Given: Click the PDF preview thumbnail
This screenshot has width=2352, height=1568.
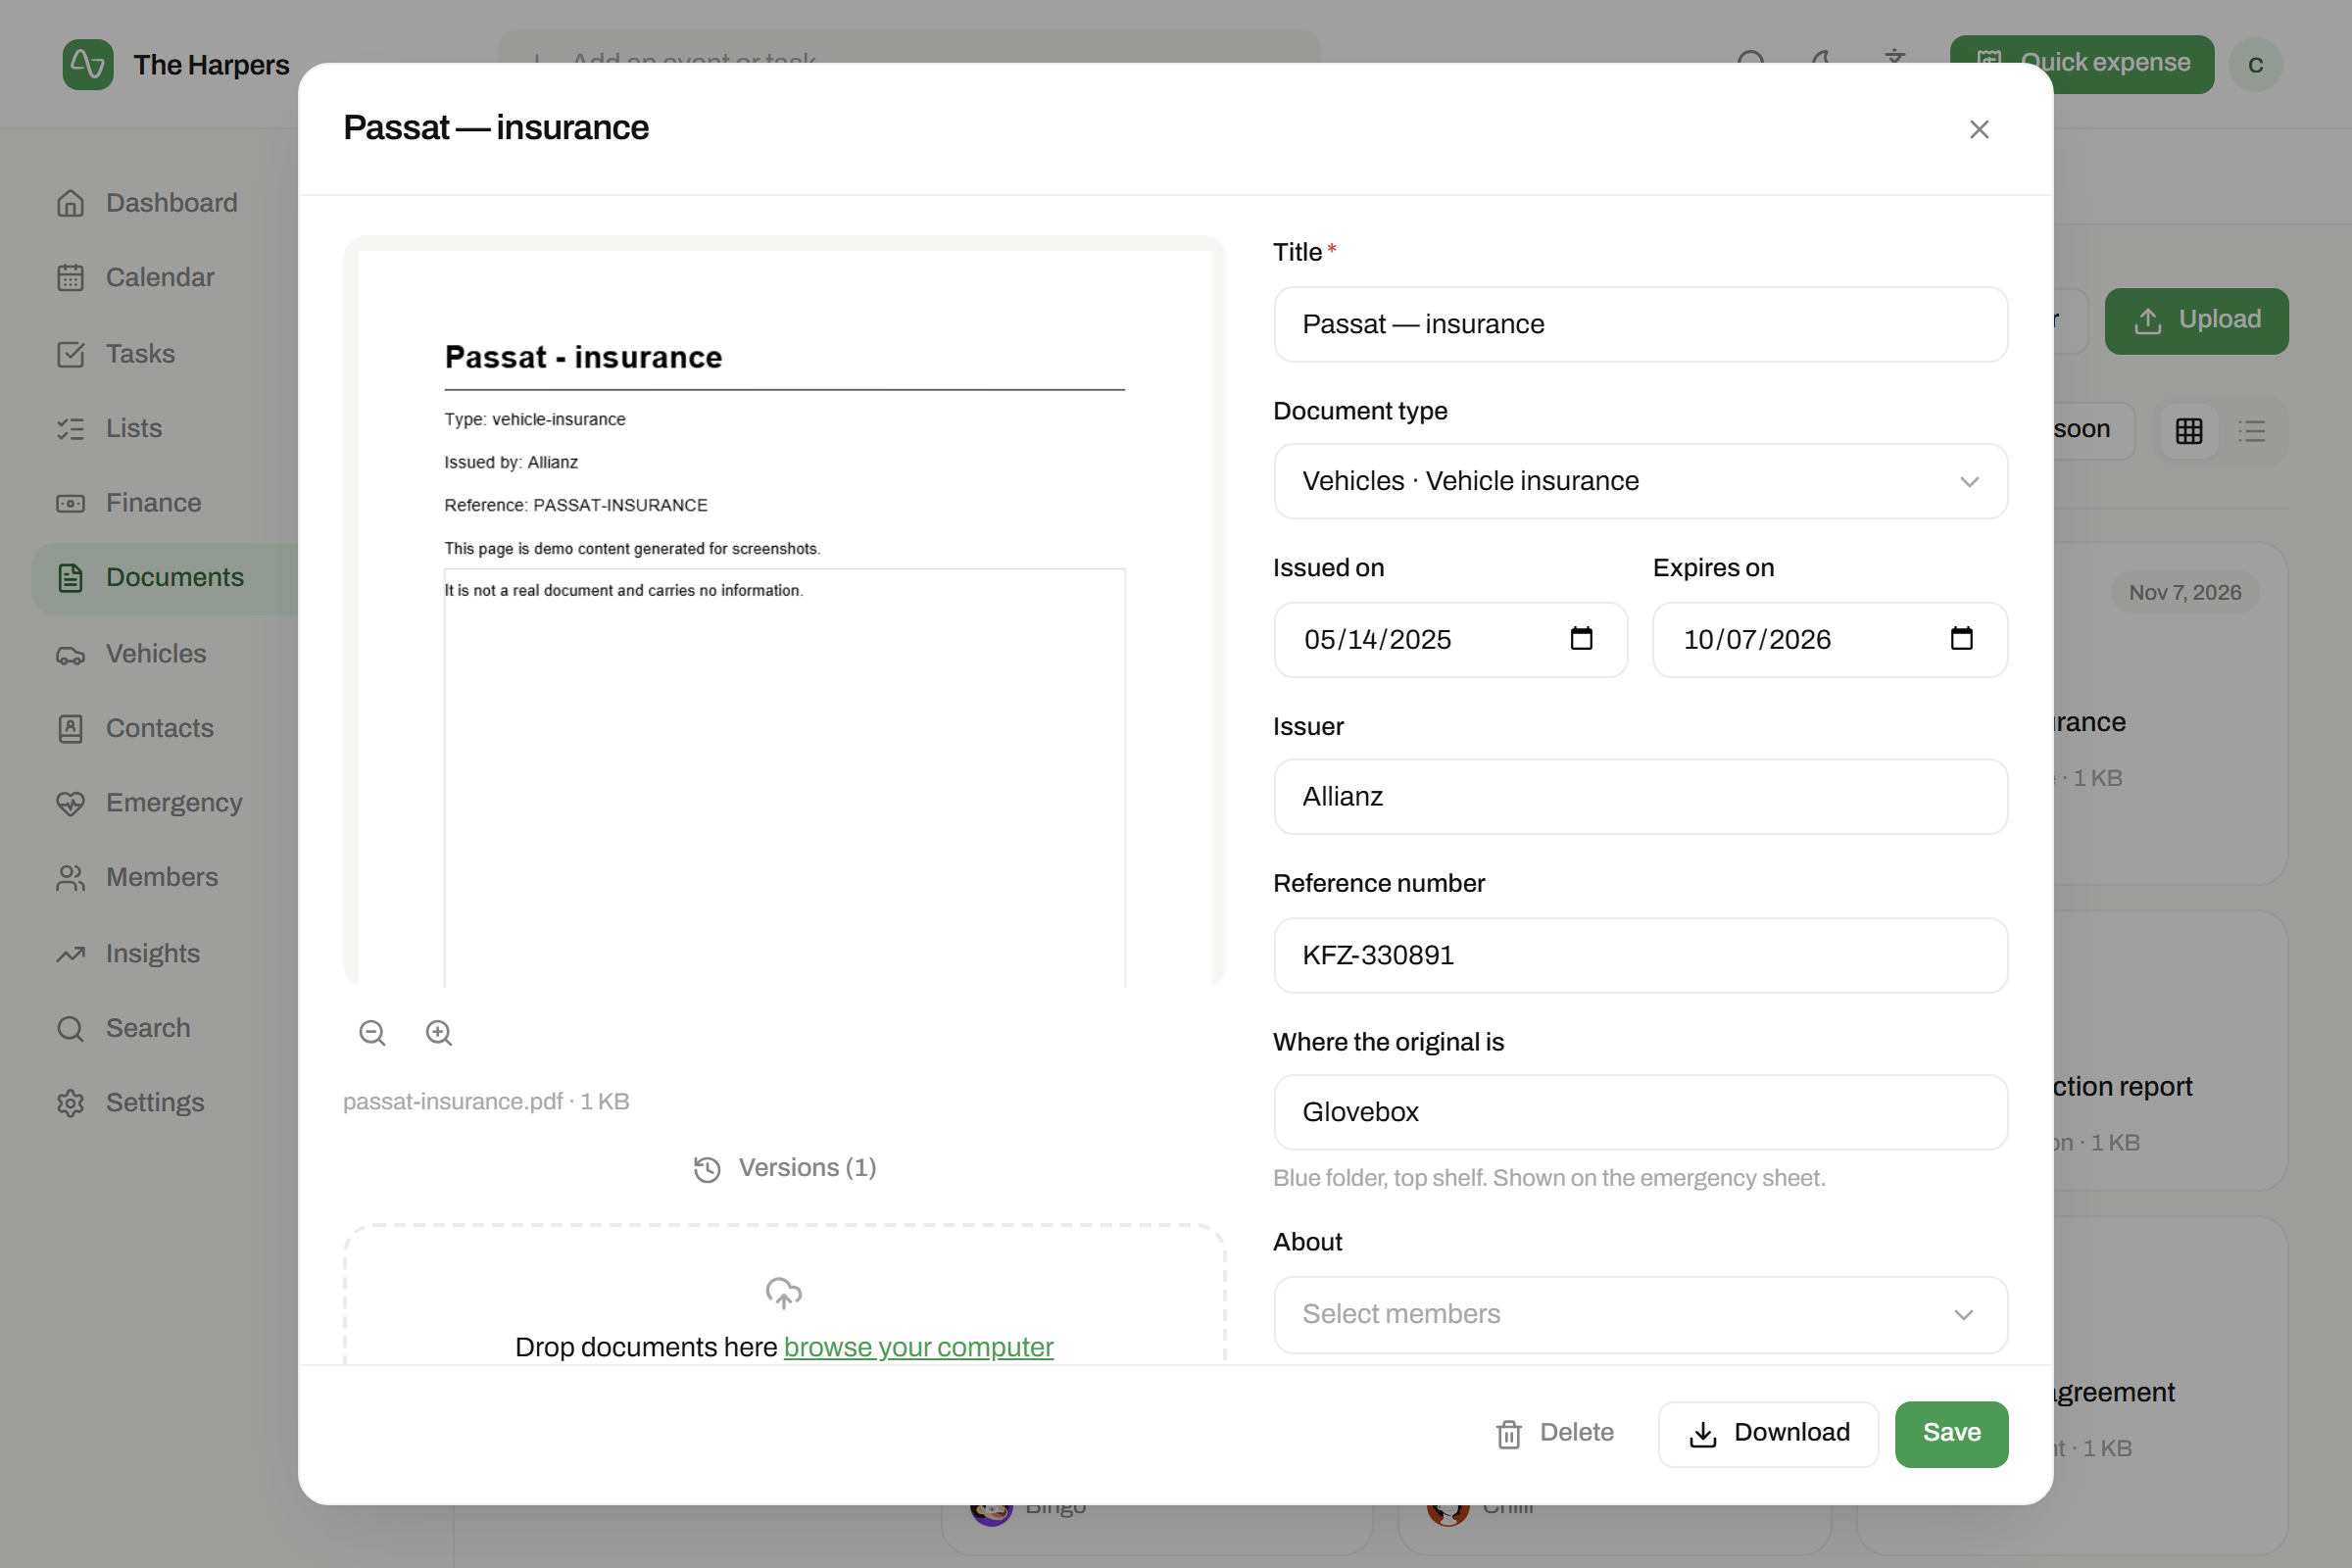Looking at the screenshot, I should coord(784,613).
